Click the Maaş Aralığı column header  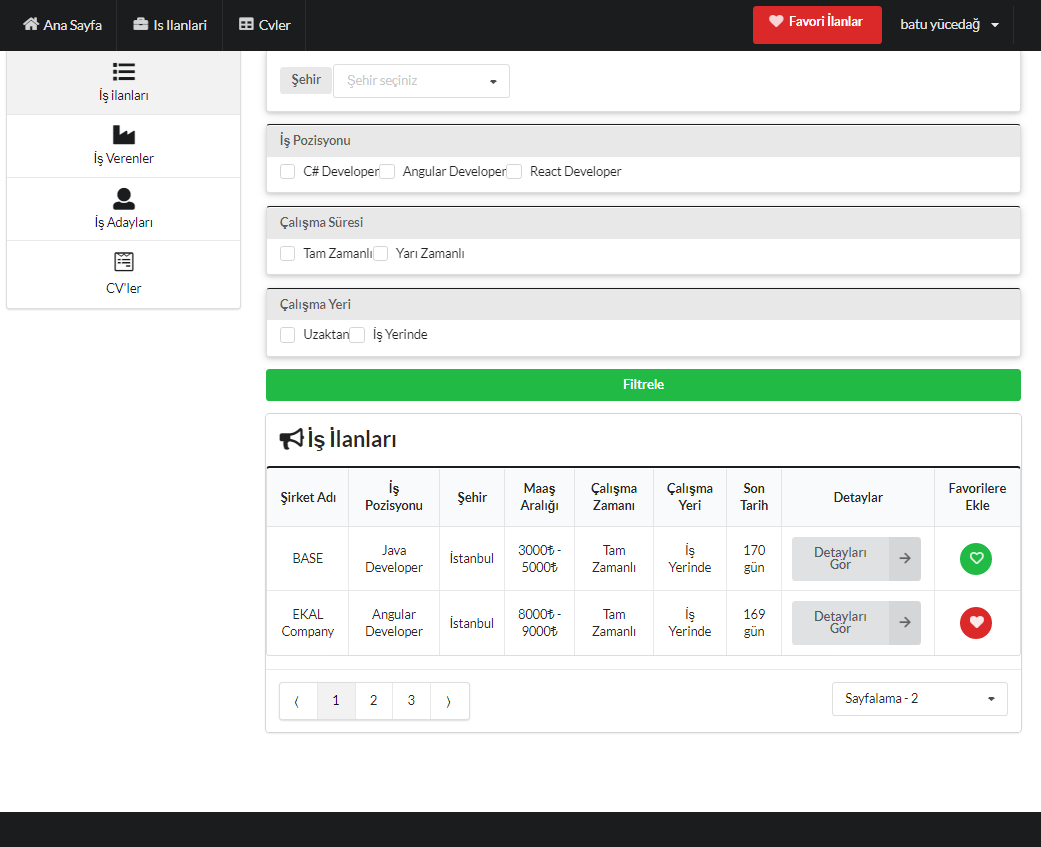[539, 497]
